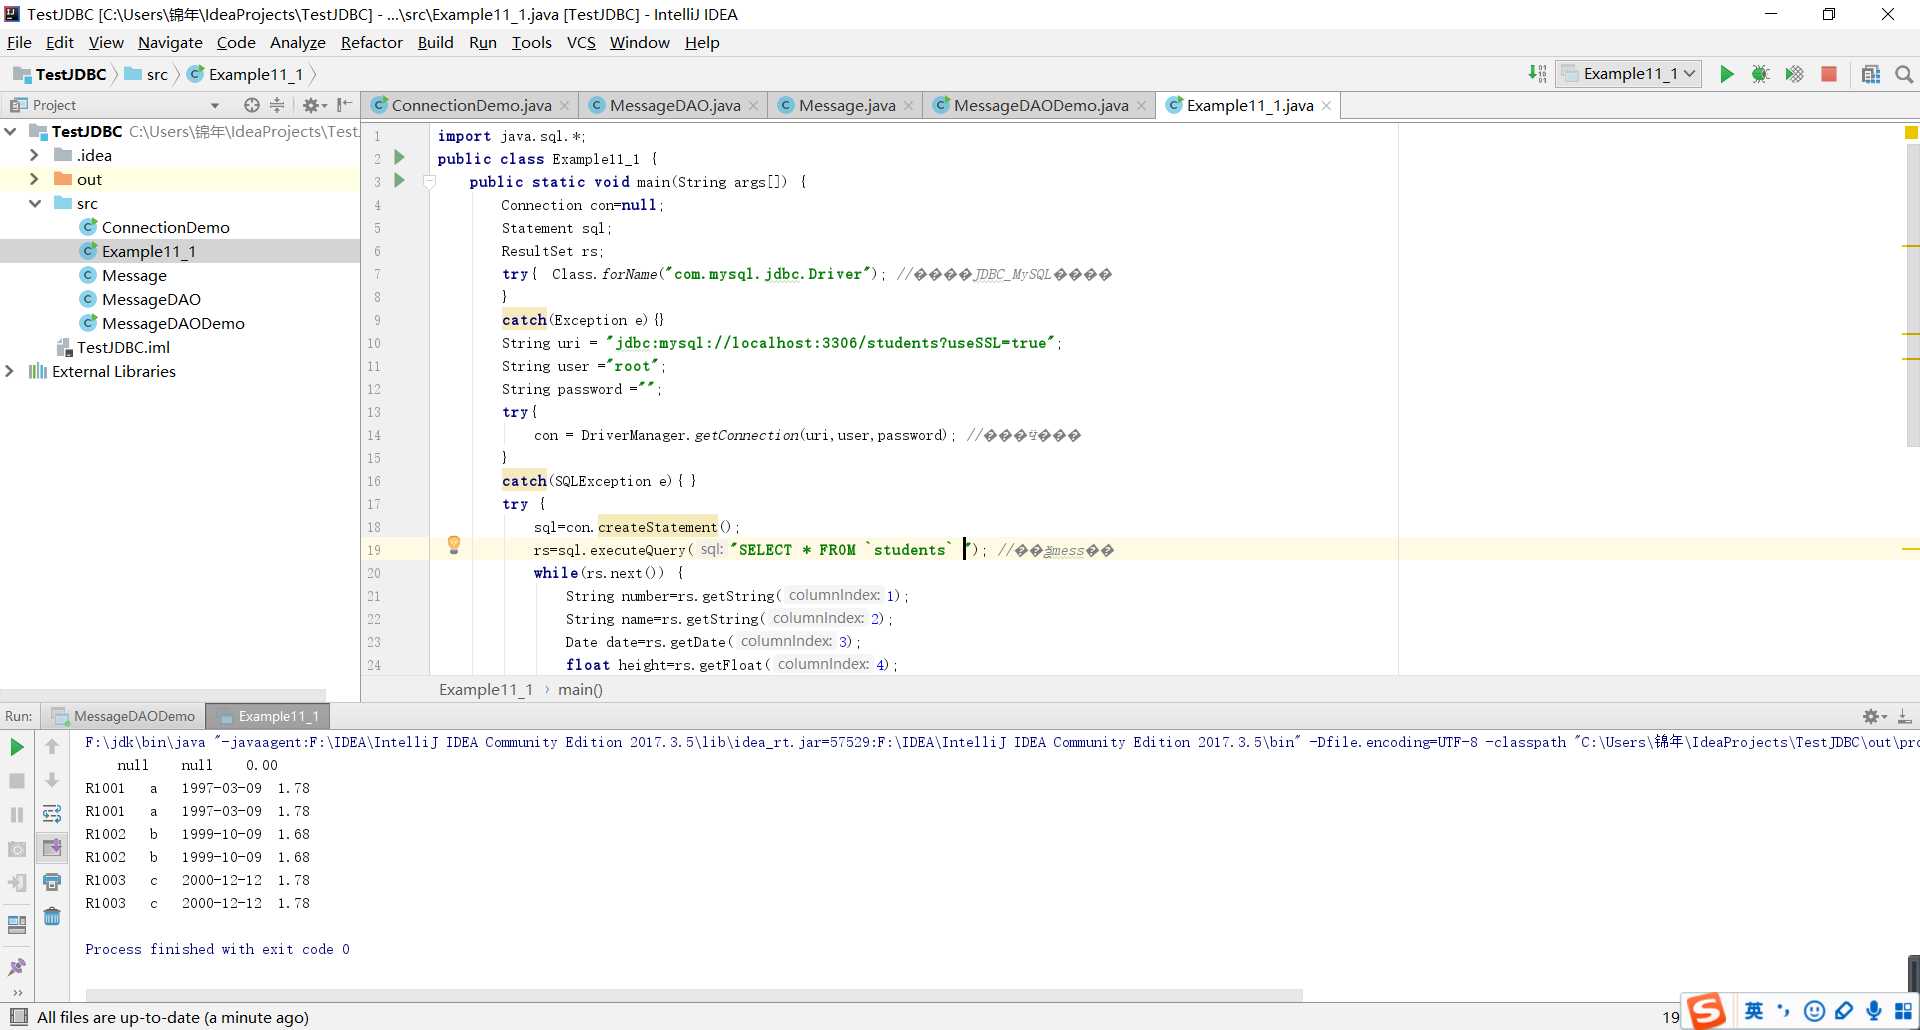Close the Example11_1.java tab
The image size is (1920, 1030).
click(1326, 106)
